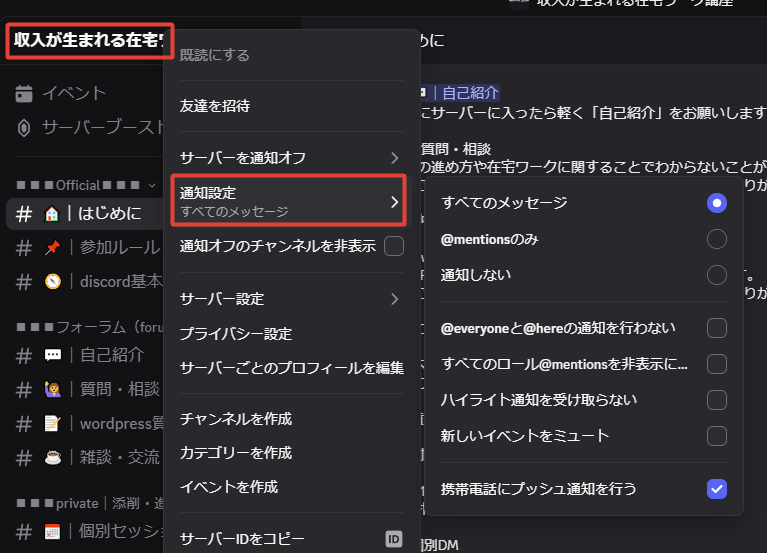Click the hash icon of はじめに channel
The width and height of the screenshot is (767, 553).
click(x=22, y=213)
